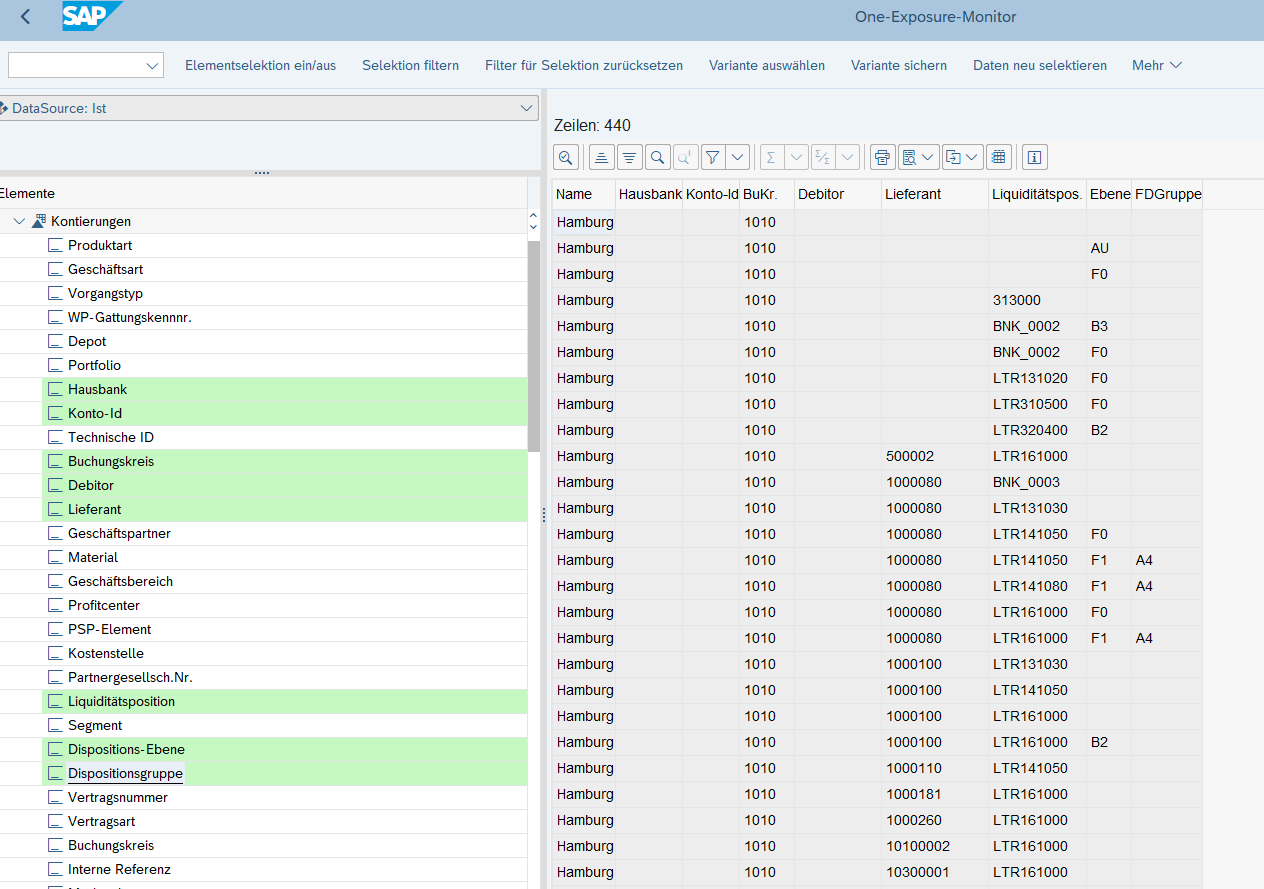Viewport: 1264px width, 889px height.
Task: Go back using the arrow beside SAP logo
Action: pos(25,17)
